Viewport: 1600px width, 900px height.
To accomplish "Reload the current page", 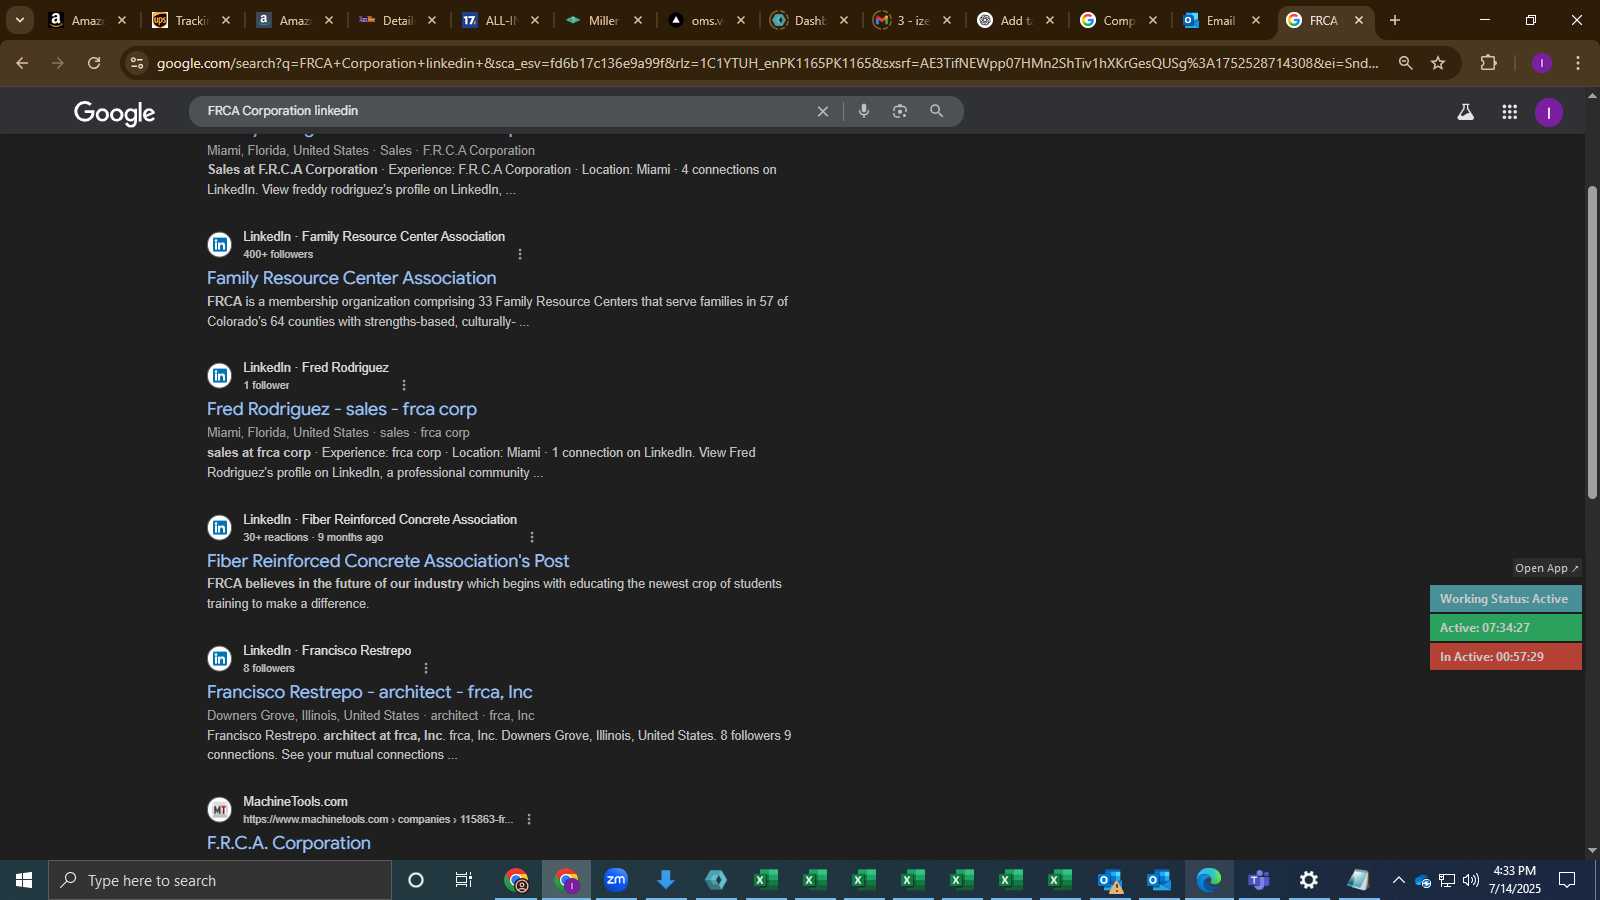I will [x=94, y=63].
